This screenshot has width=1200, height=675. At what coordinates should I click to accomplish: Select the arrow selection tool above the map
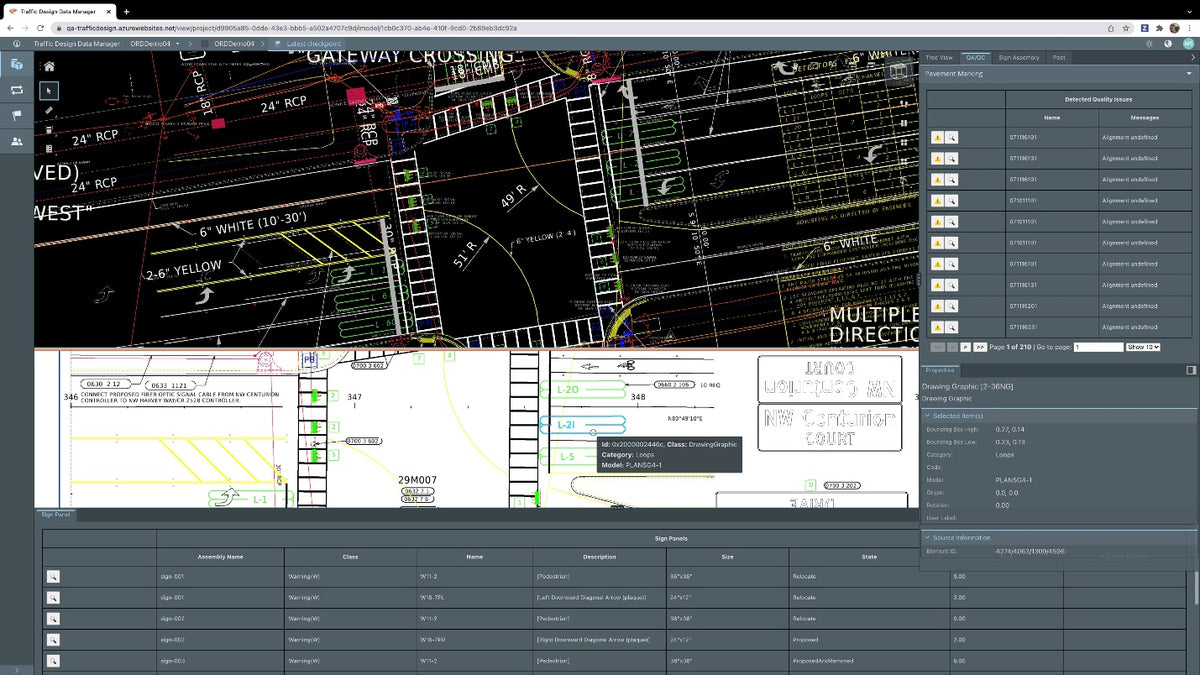click(x=49, y=90)
